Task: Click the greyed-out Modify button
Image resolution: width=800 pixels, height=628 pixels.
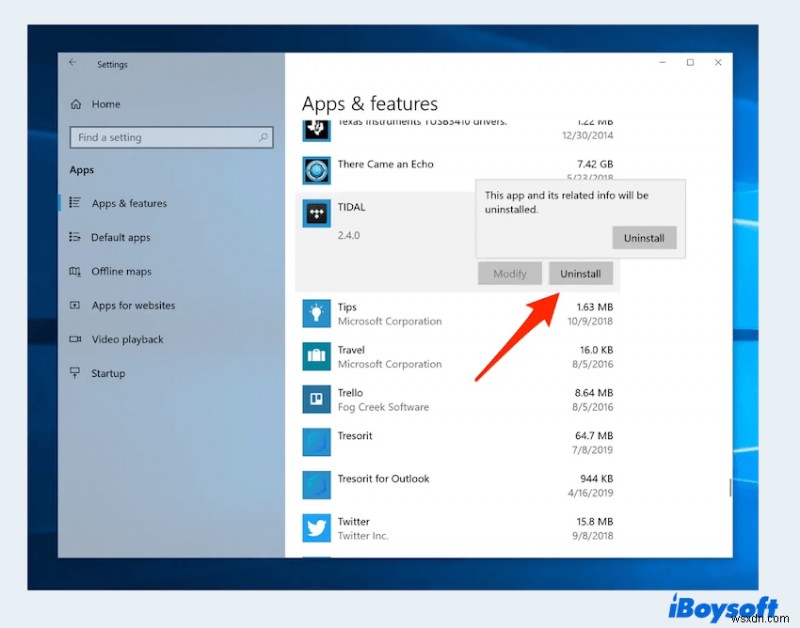Action: tap(510, 273)
